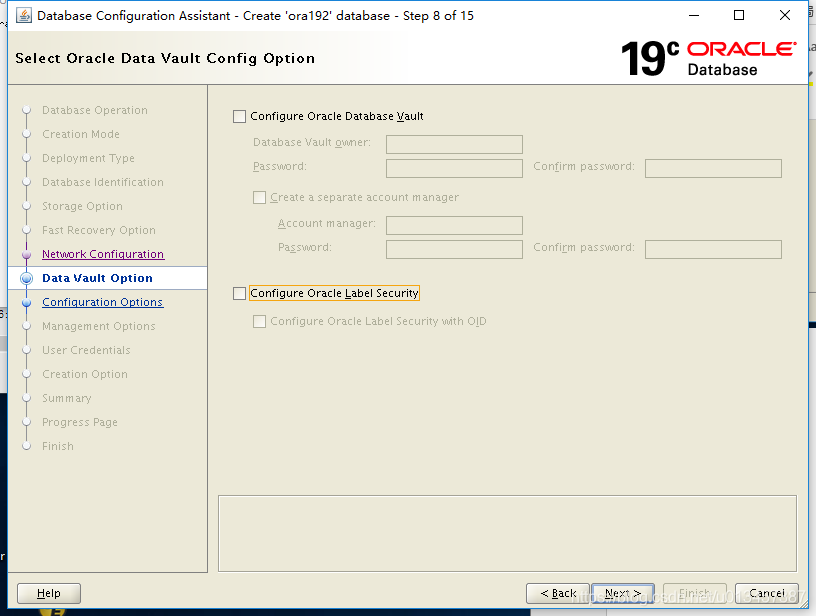Click the Network Configuration step bullet
Screen dimensions: 816x616
(27, 254)
